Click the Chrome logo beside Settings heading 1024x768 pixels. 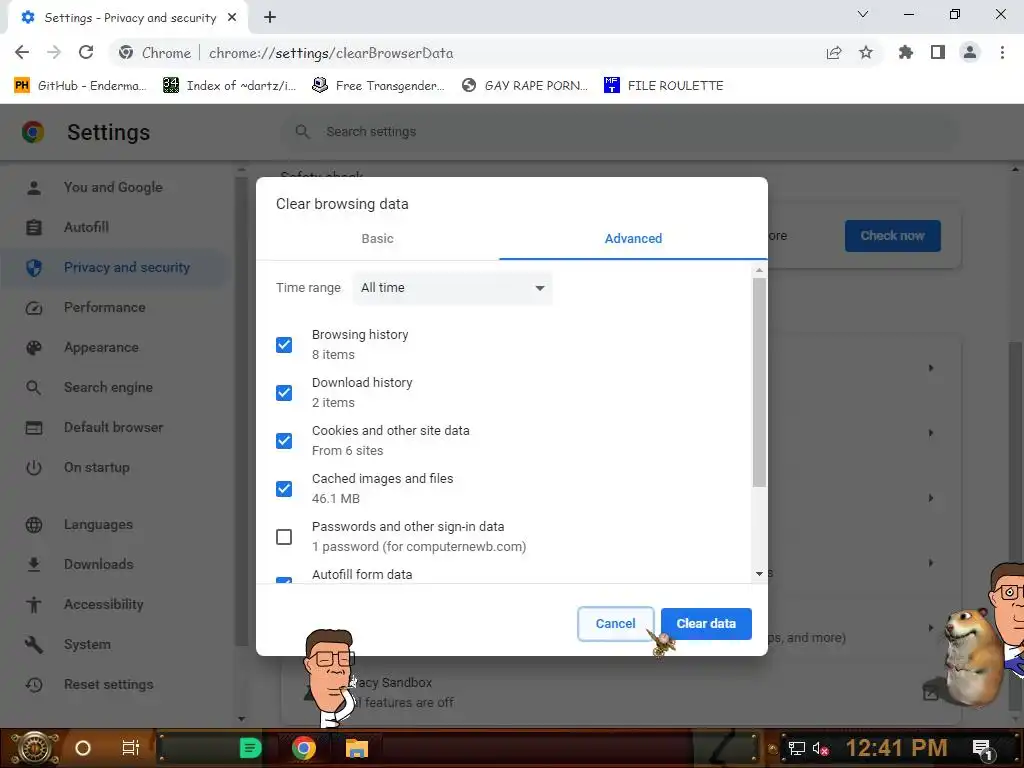pyautogui.click(x=33, y=132)
